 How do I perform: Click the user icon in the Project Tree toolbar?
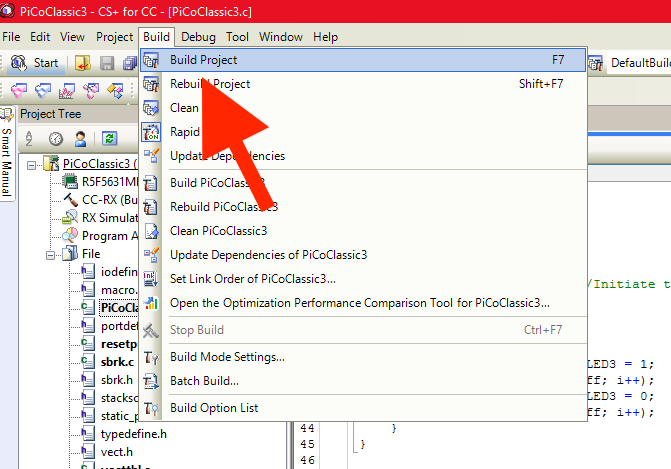coord(80,138)
